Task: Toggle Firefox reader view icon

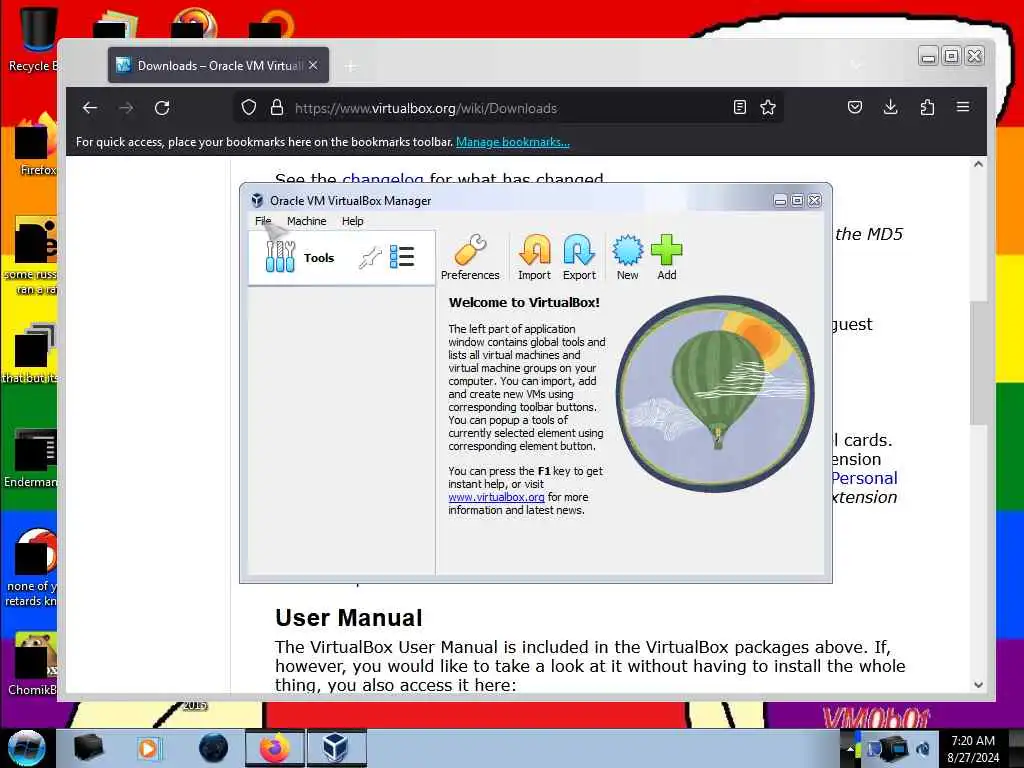Action: coord(739,107)
